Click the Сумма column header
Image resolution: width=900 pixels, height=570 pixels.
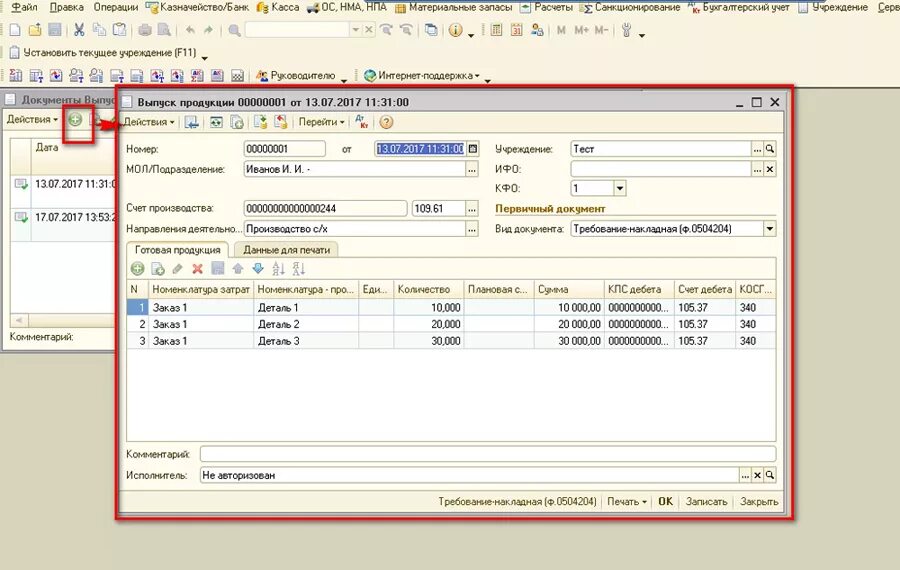click(x=569, y=289)
